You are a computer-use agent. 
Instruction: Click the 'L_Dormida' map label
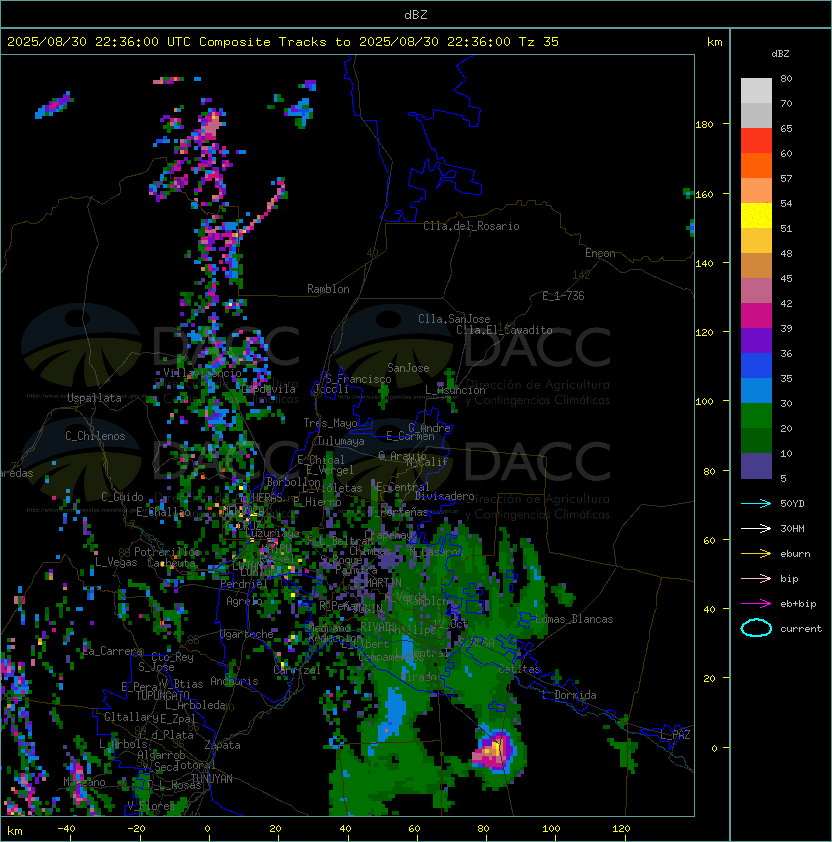click(x=569, y=695)
